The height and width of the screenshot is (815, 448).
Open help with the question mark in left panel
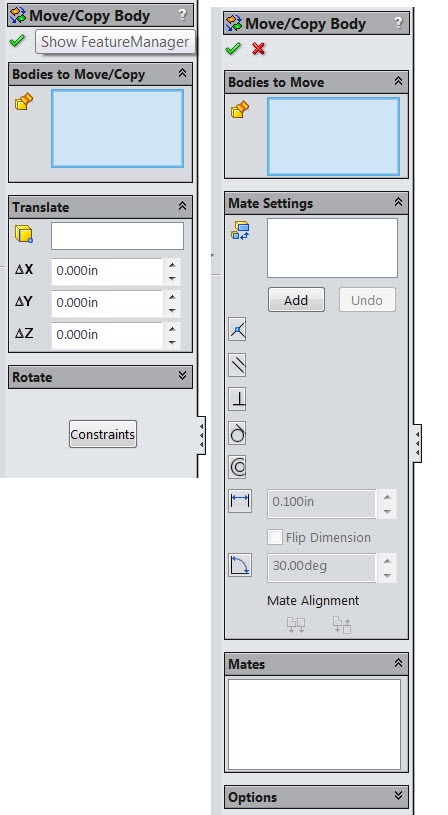pyautogui.click(x=182, y=15)
